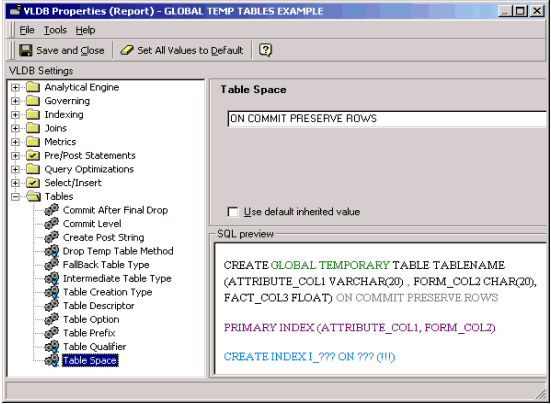551x404 pixels.
Task: Click the gear icon beside Drop Temp Table Method
Action: pos(51,251)
